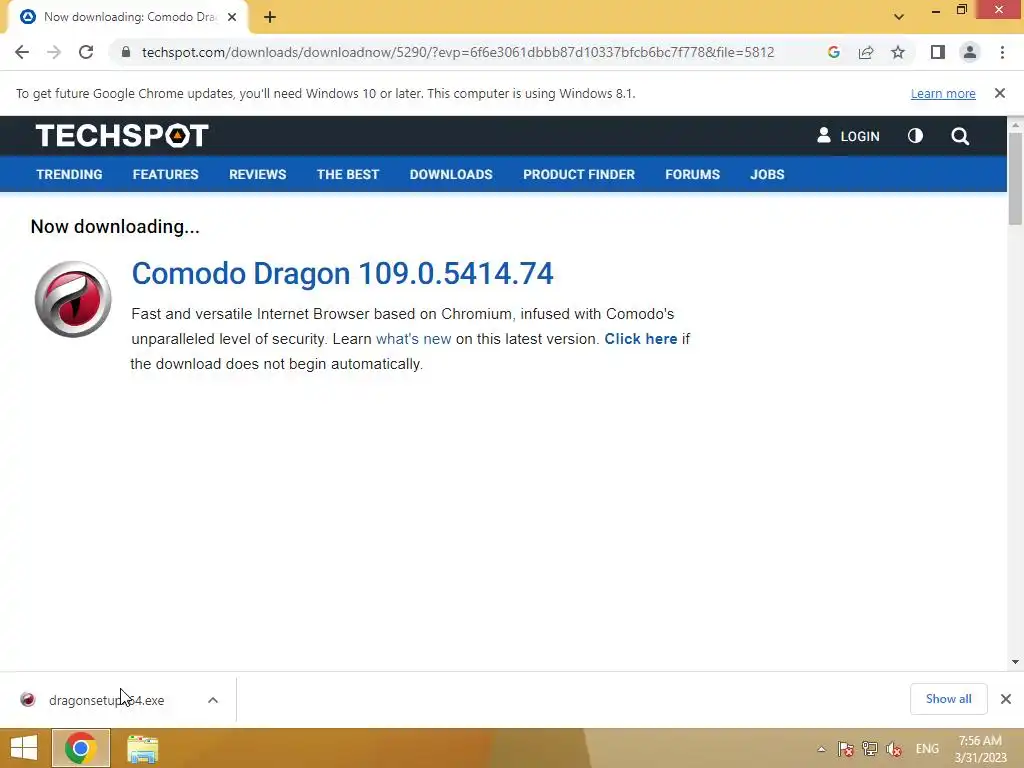Expand the download item options chevron

coord(213,700)
